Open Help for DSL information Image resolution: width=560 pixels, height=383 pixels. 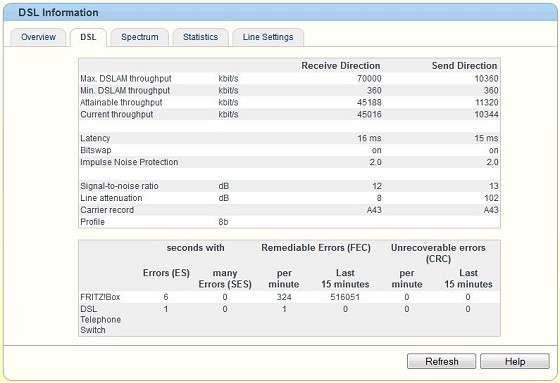[x=515, y=361]
